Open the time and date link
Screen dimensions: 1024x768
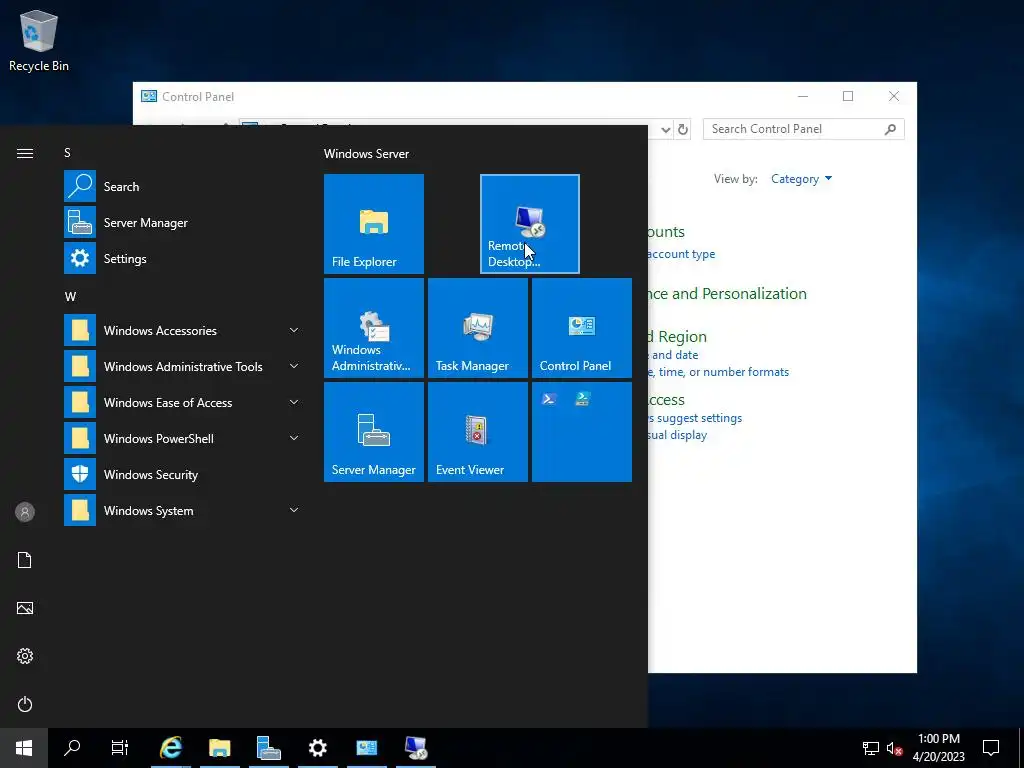pos(673,355)
